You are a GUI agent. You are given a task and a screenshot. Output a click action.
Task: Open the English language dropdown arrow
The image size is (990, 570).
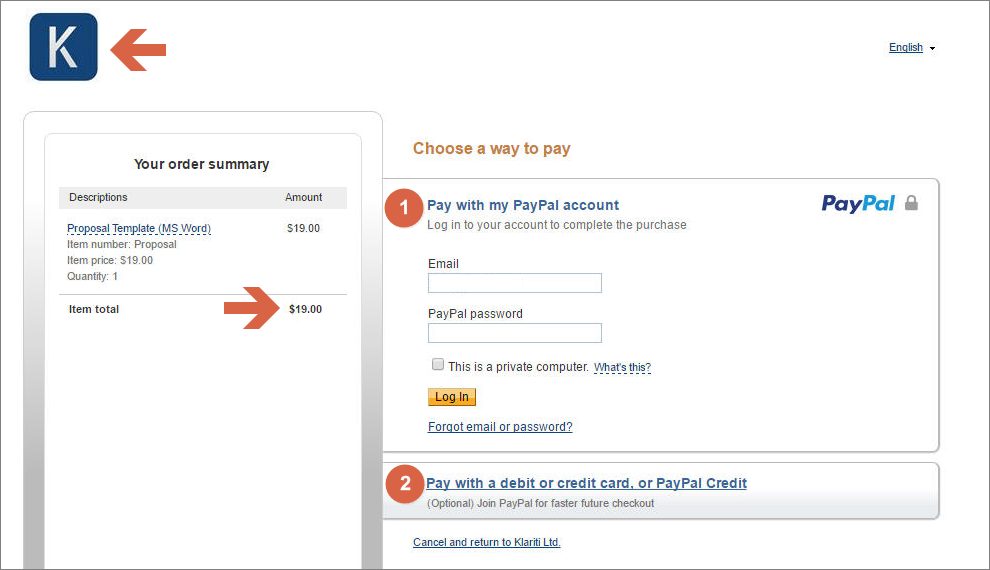tap(933, 48)
